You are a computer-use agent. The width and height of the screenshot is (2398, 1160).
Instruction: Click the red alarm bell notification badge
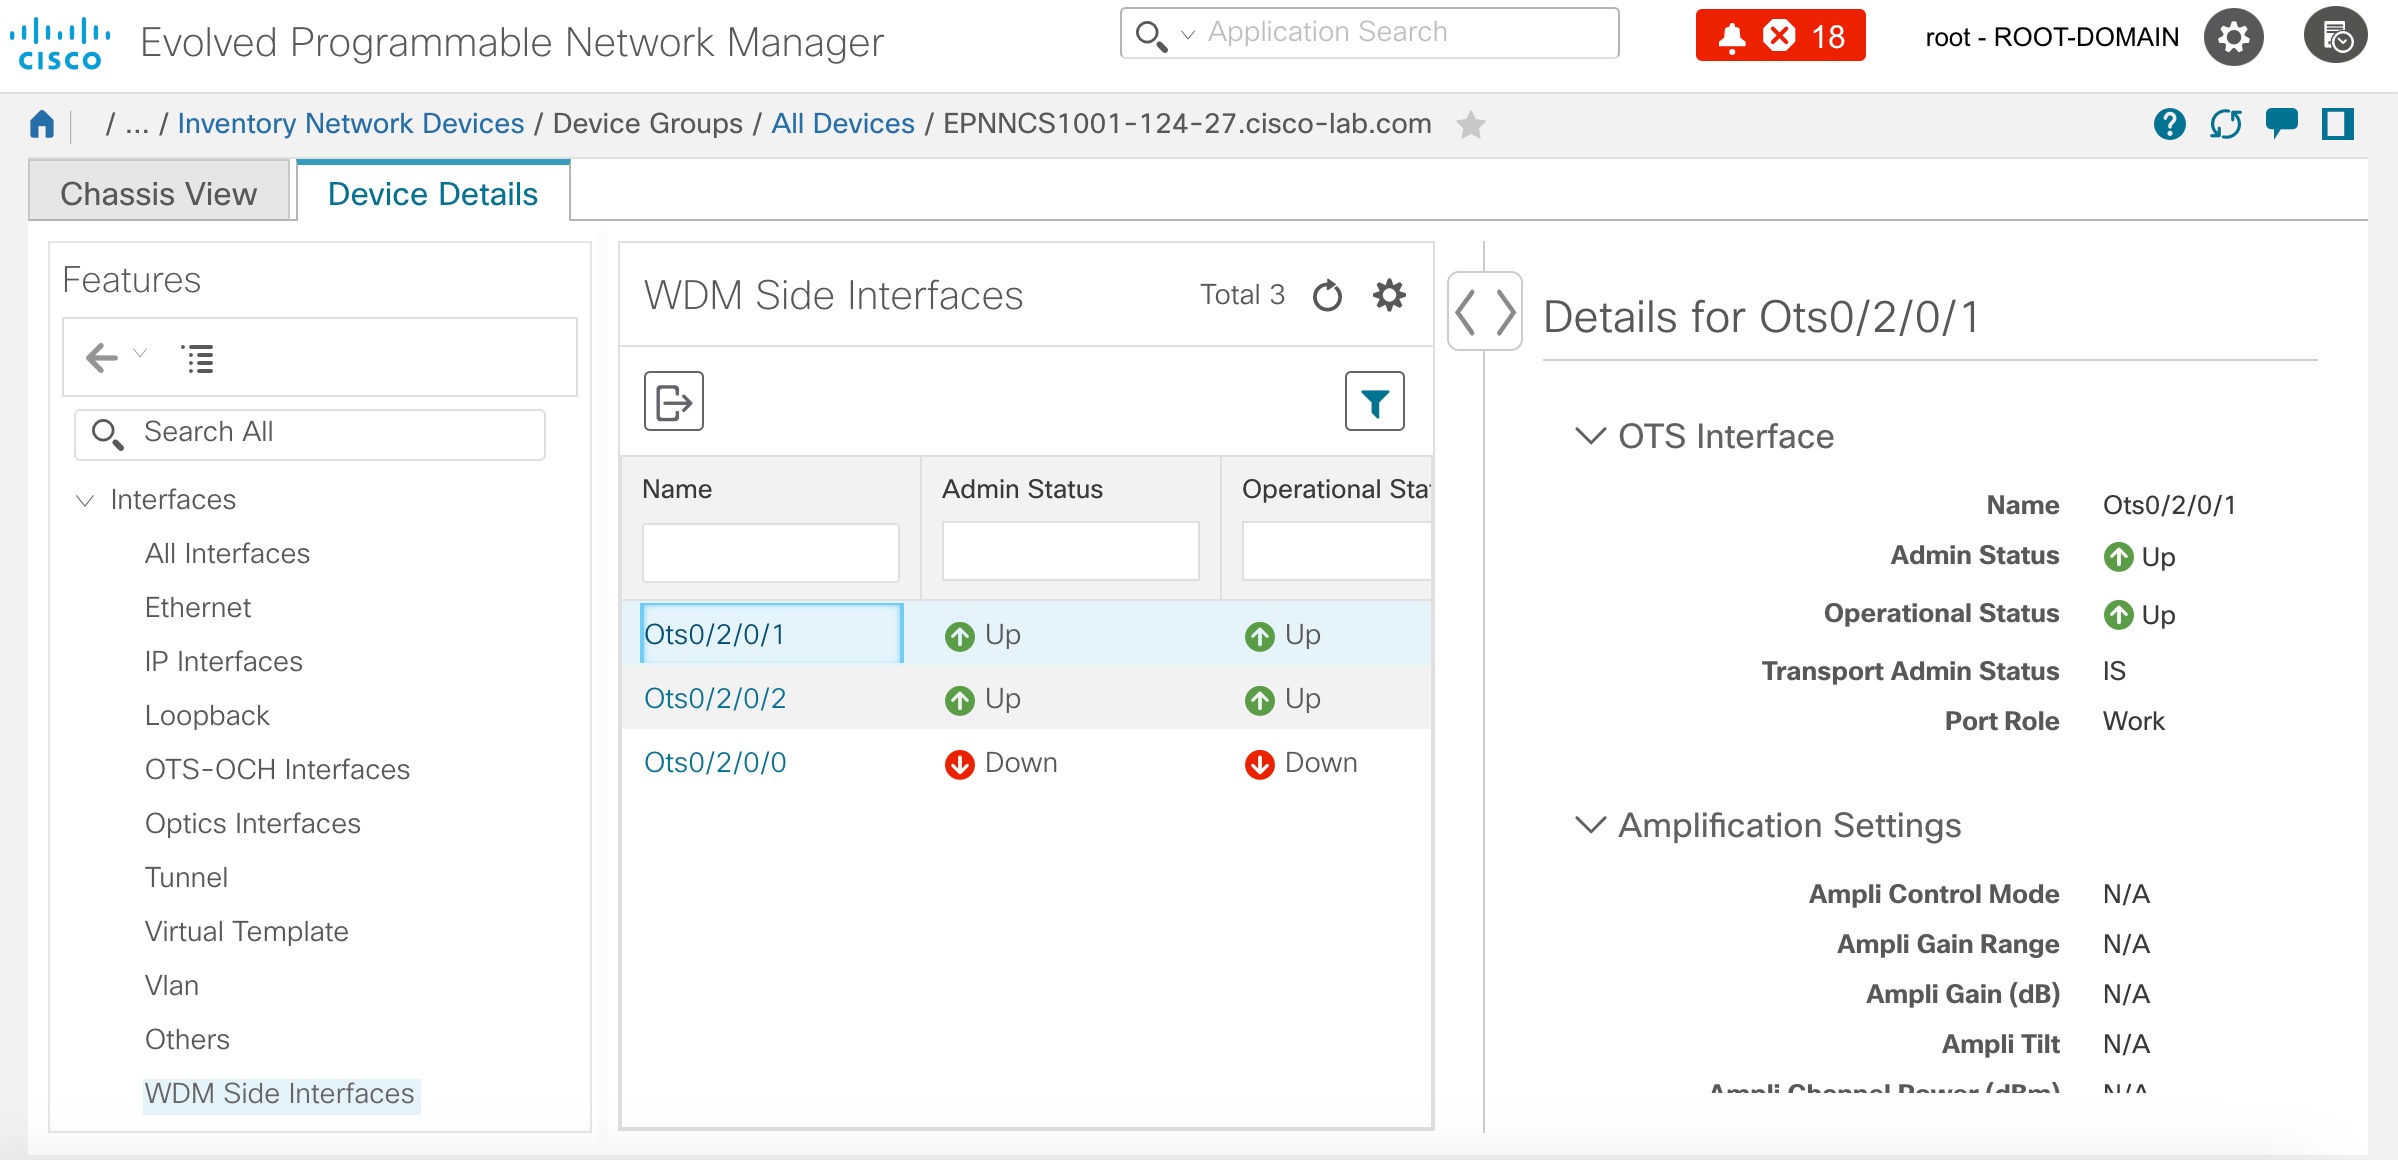(1779, 36)
